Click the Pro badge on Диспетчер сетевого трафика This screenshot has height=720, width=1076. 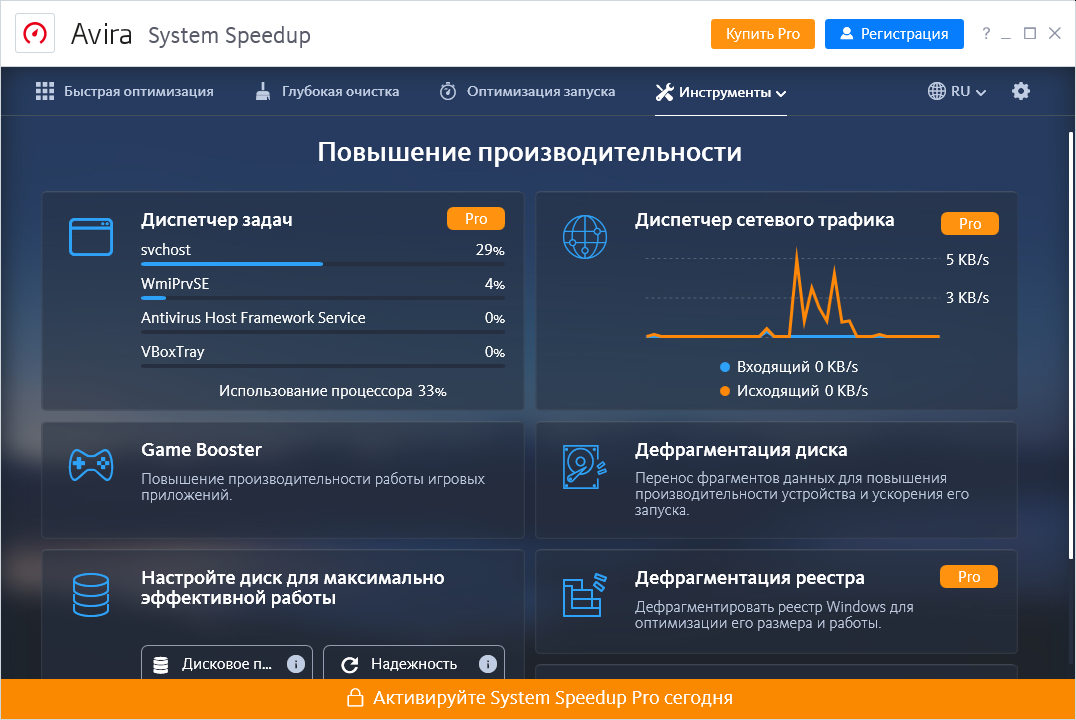969,223
